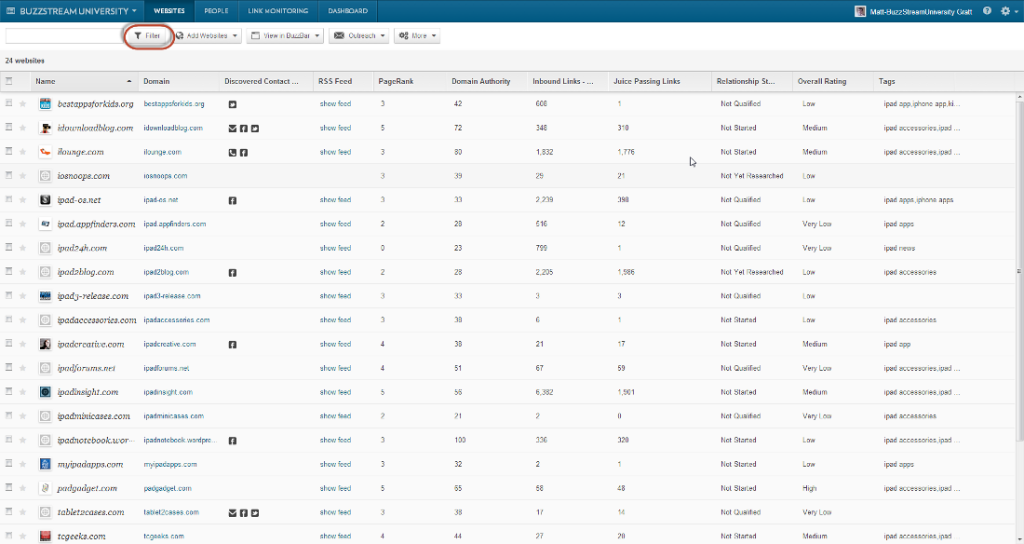The height and width of the screenshot is (544, 1024).
Task: Star the ilounge.com website
Action: coord(23,152)
